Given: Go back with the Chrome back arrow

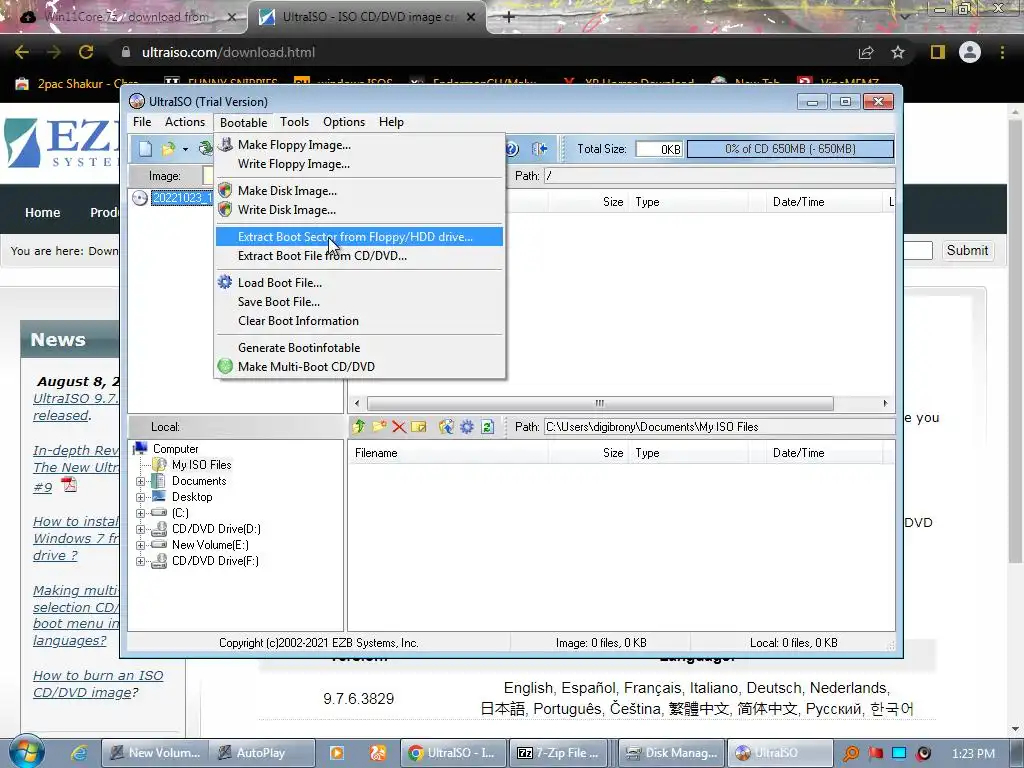Looking at the screenshot, I should 22,52.
